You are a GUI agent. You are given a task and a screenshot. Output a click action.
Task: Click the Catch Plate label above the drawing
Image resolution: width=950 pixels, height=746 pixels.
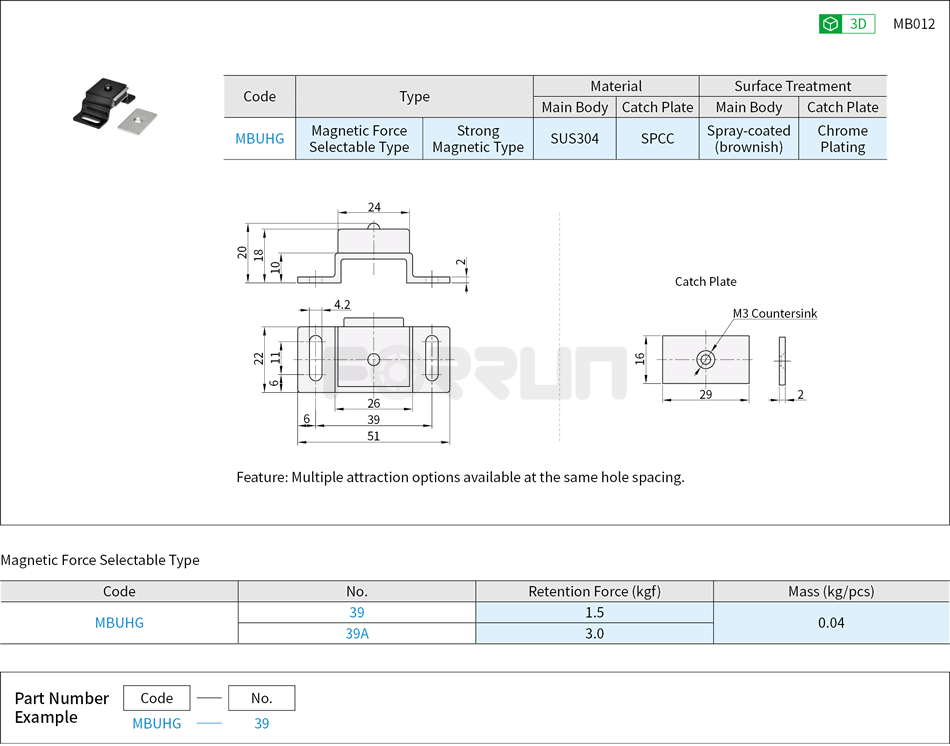705,281
